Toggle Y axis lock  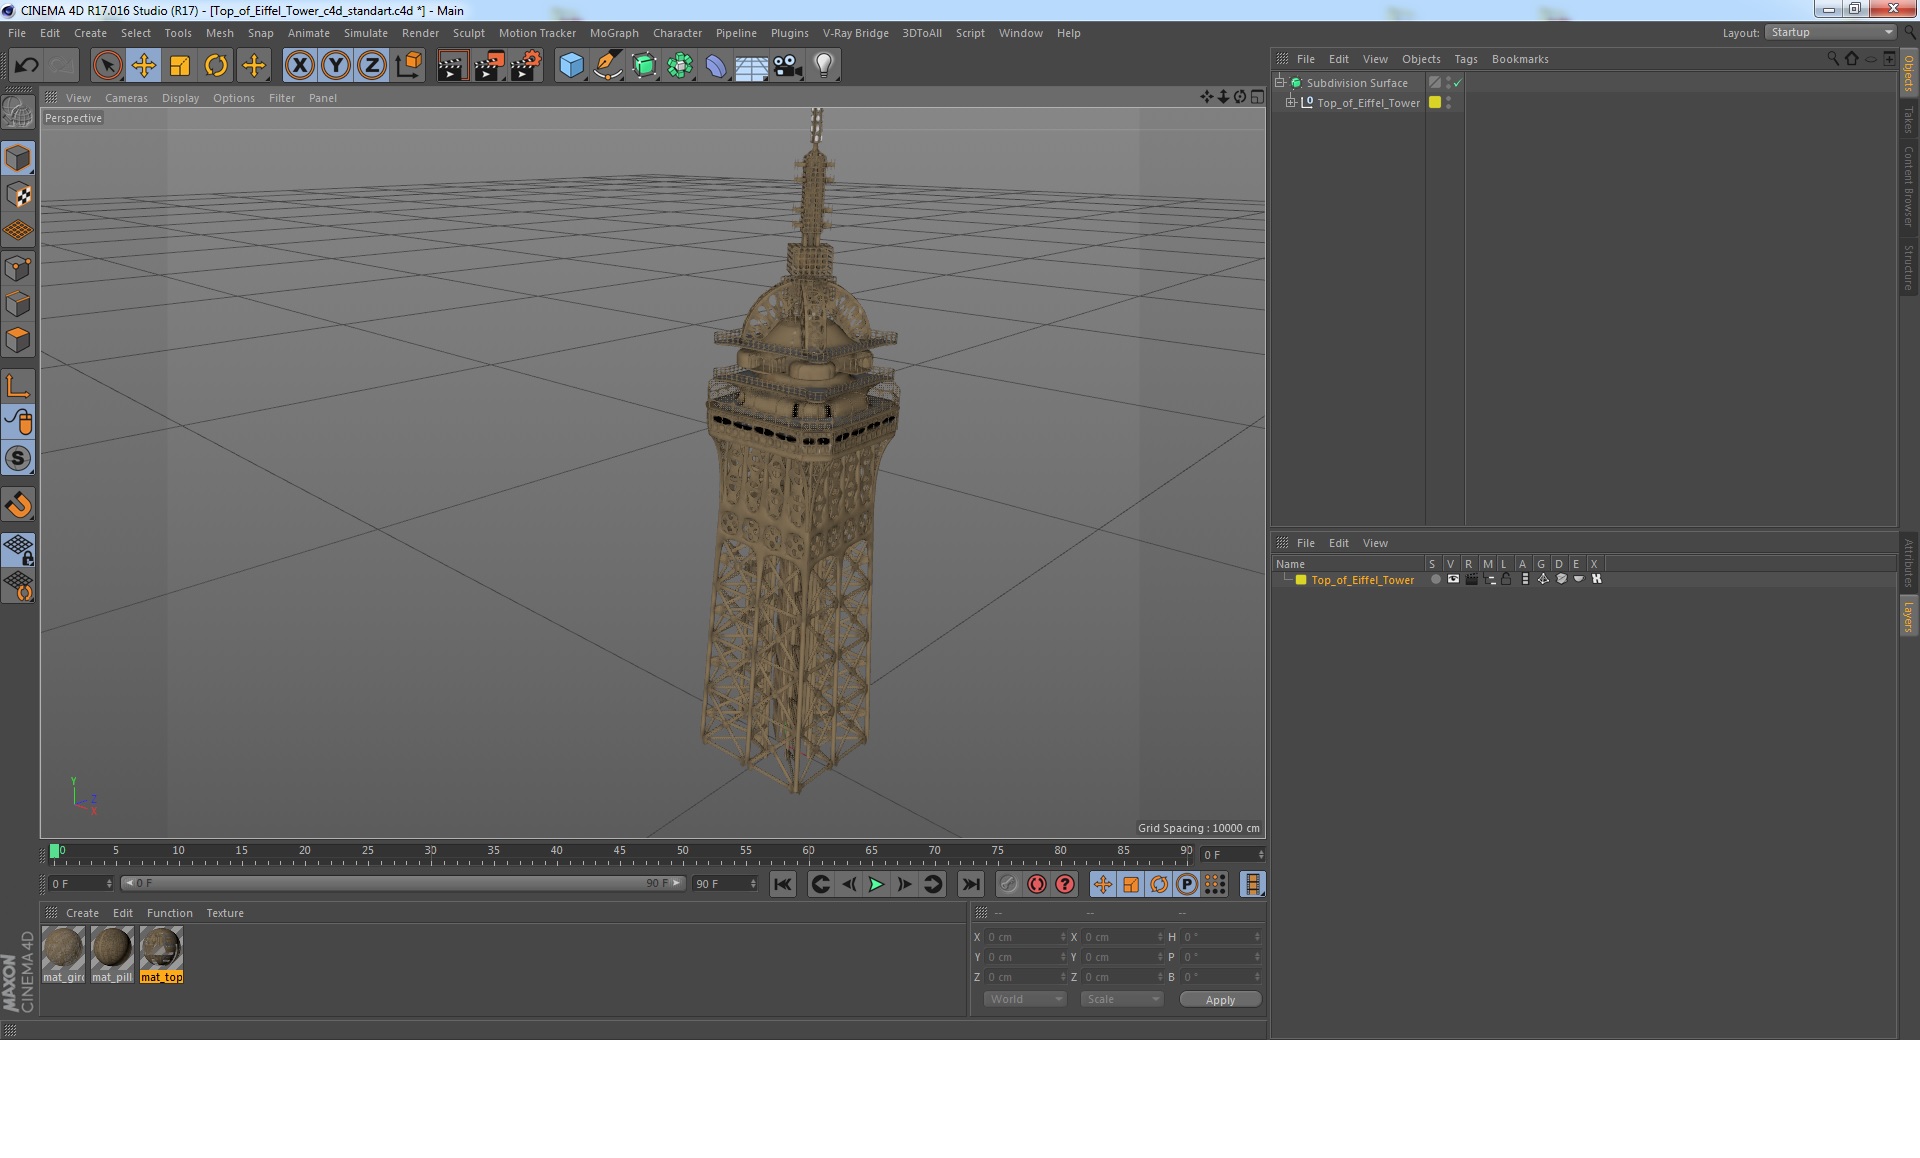click(x=336, y=66)
